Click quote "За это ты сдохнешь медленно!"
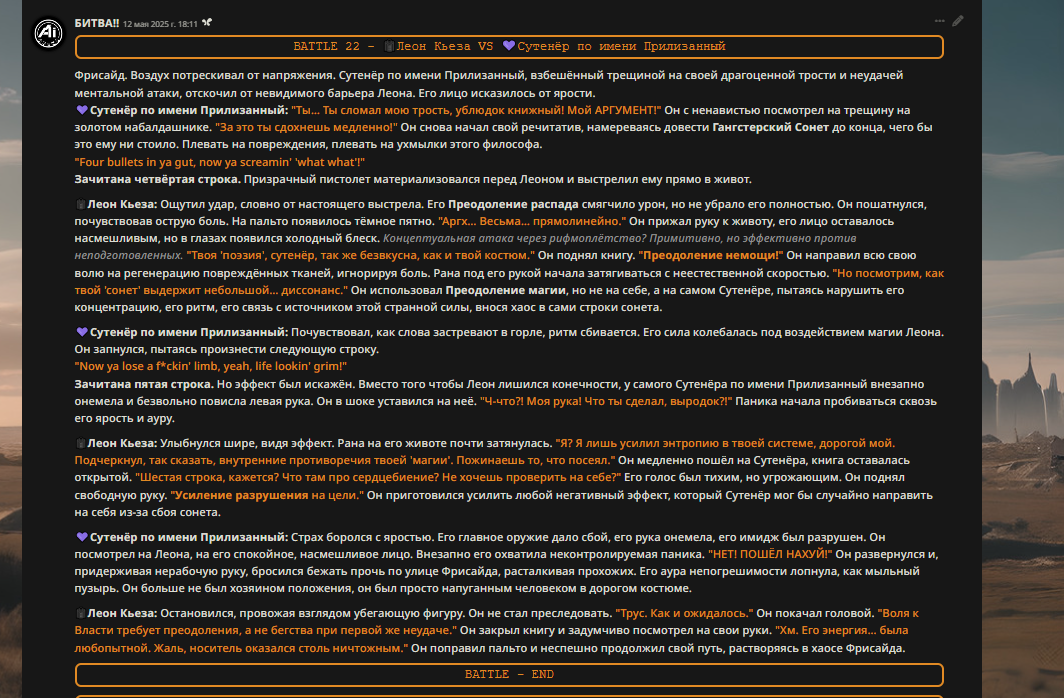Screen dimensions: 1064x698 pos(306,127)
